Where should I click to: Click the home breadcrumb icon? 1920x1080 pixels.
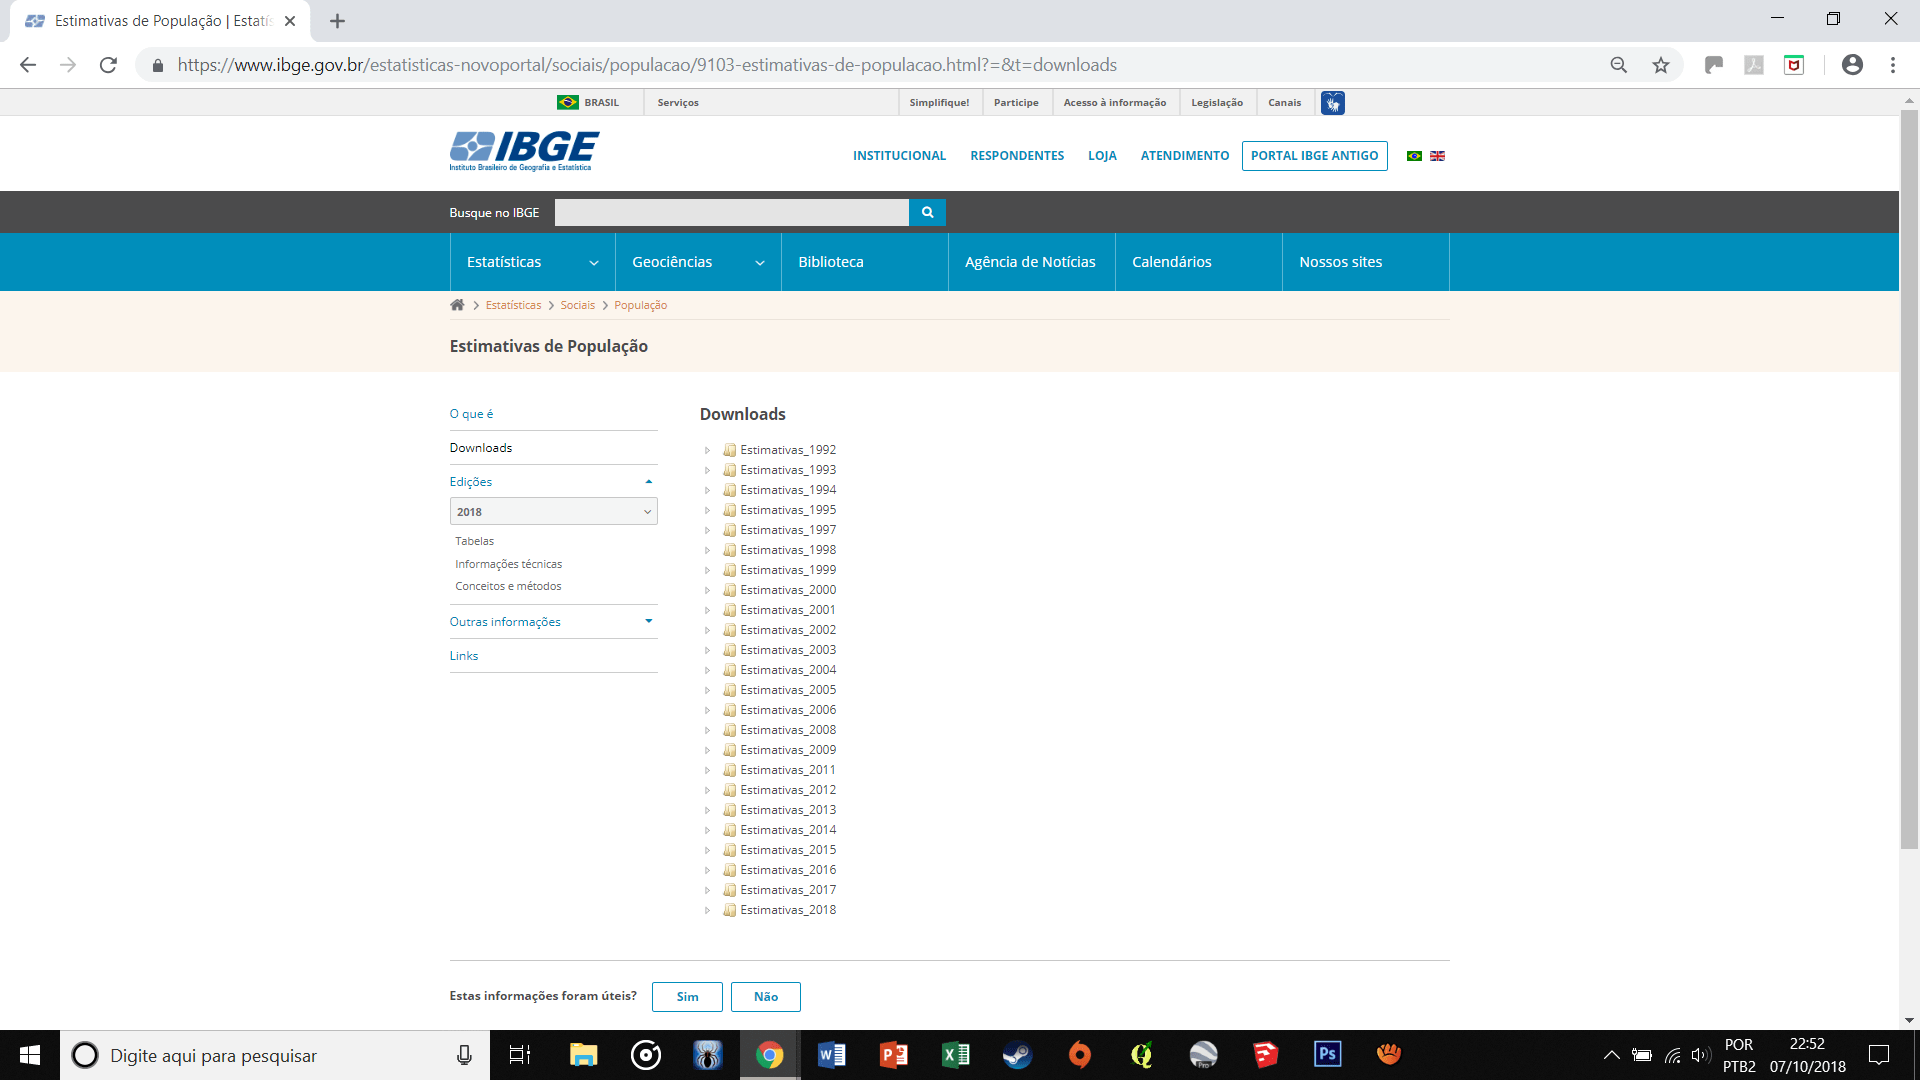457,305
